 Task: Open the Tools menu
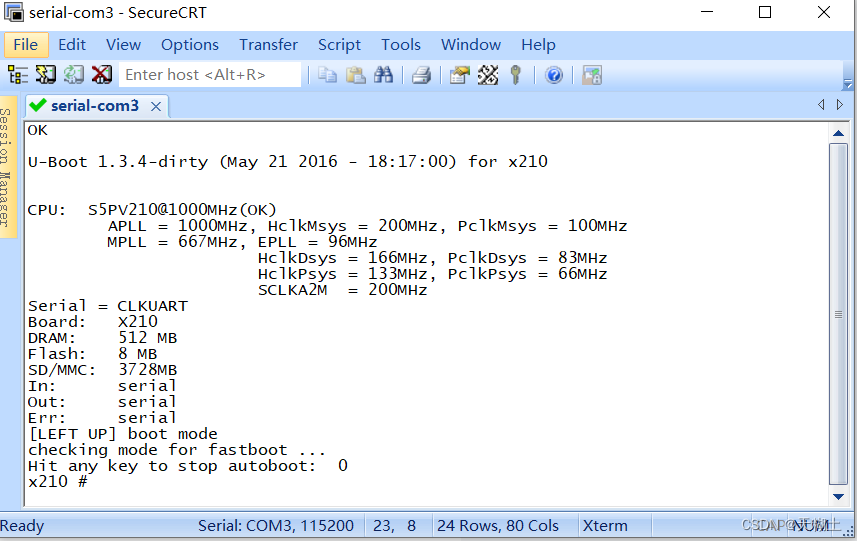pyautogui.click(x=401, y=44)
